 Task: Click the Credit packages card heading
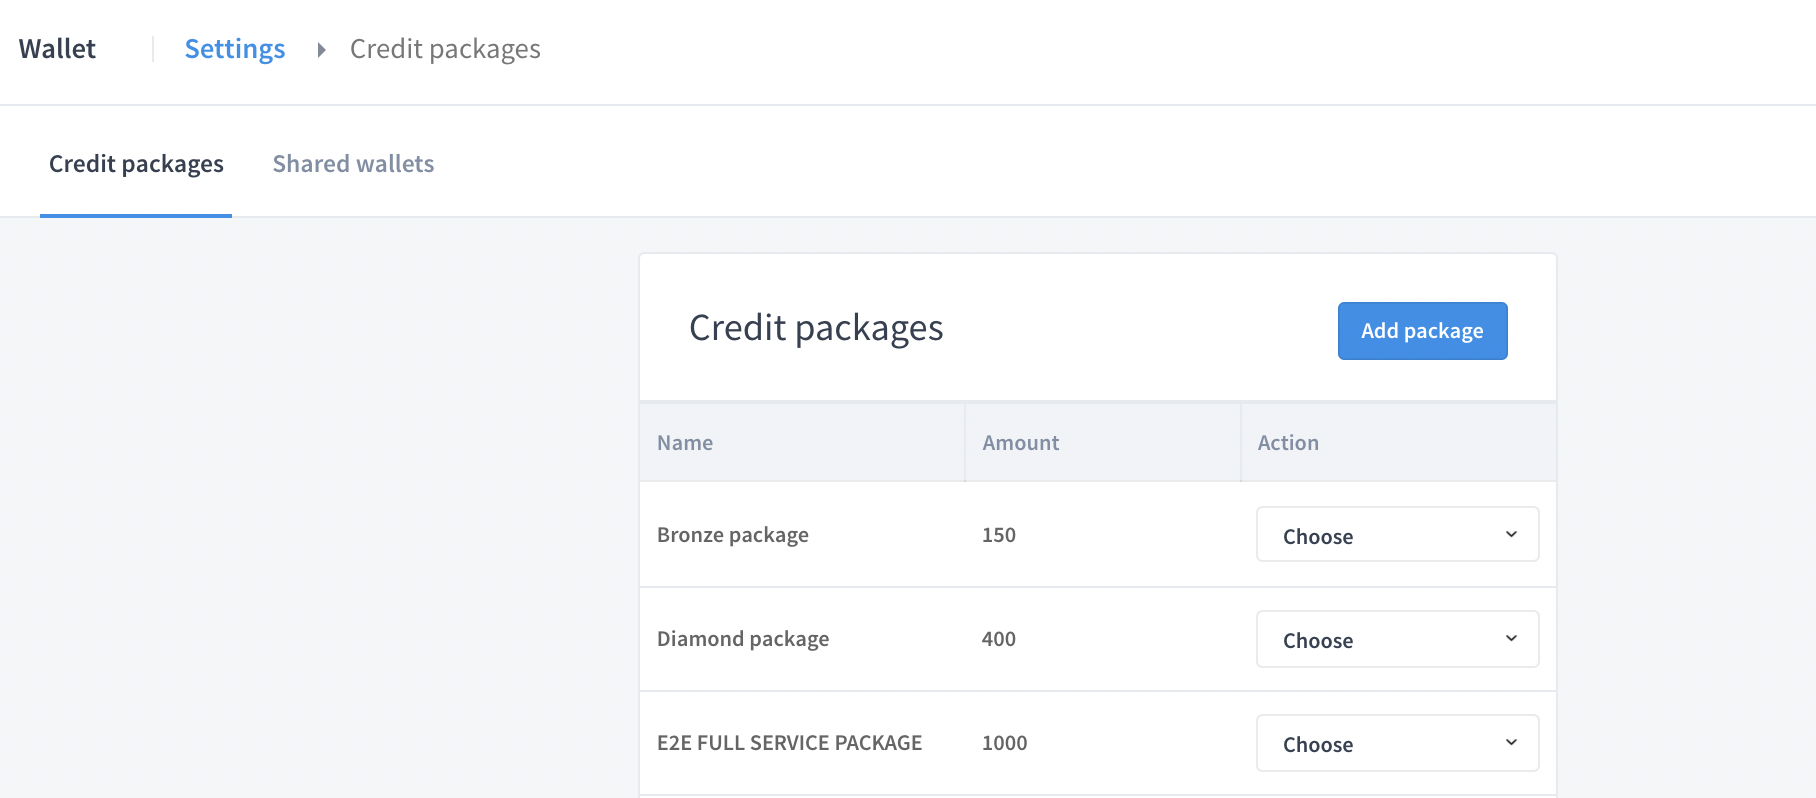816,328
